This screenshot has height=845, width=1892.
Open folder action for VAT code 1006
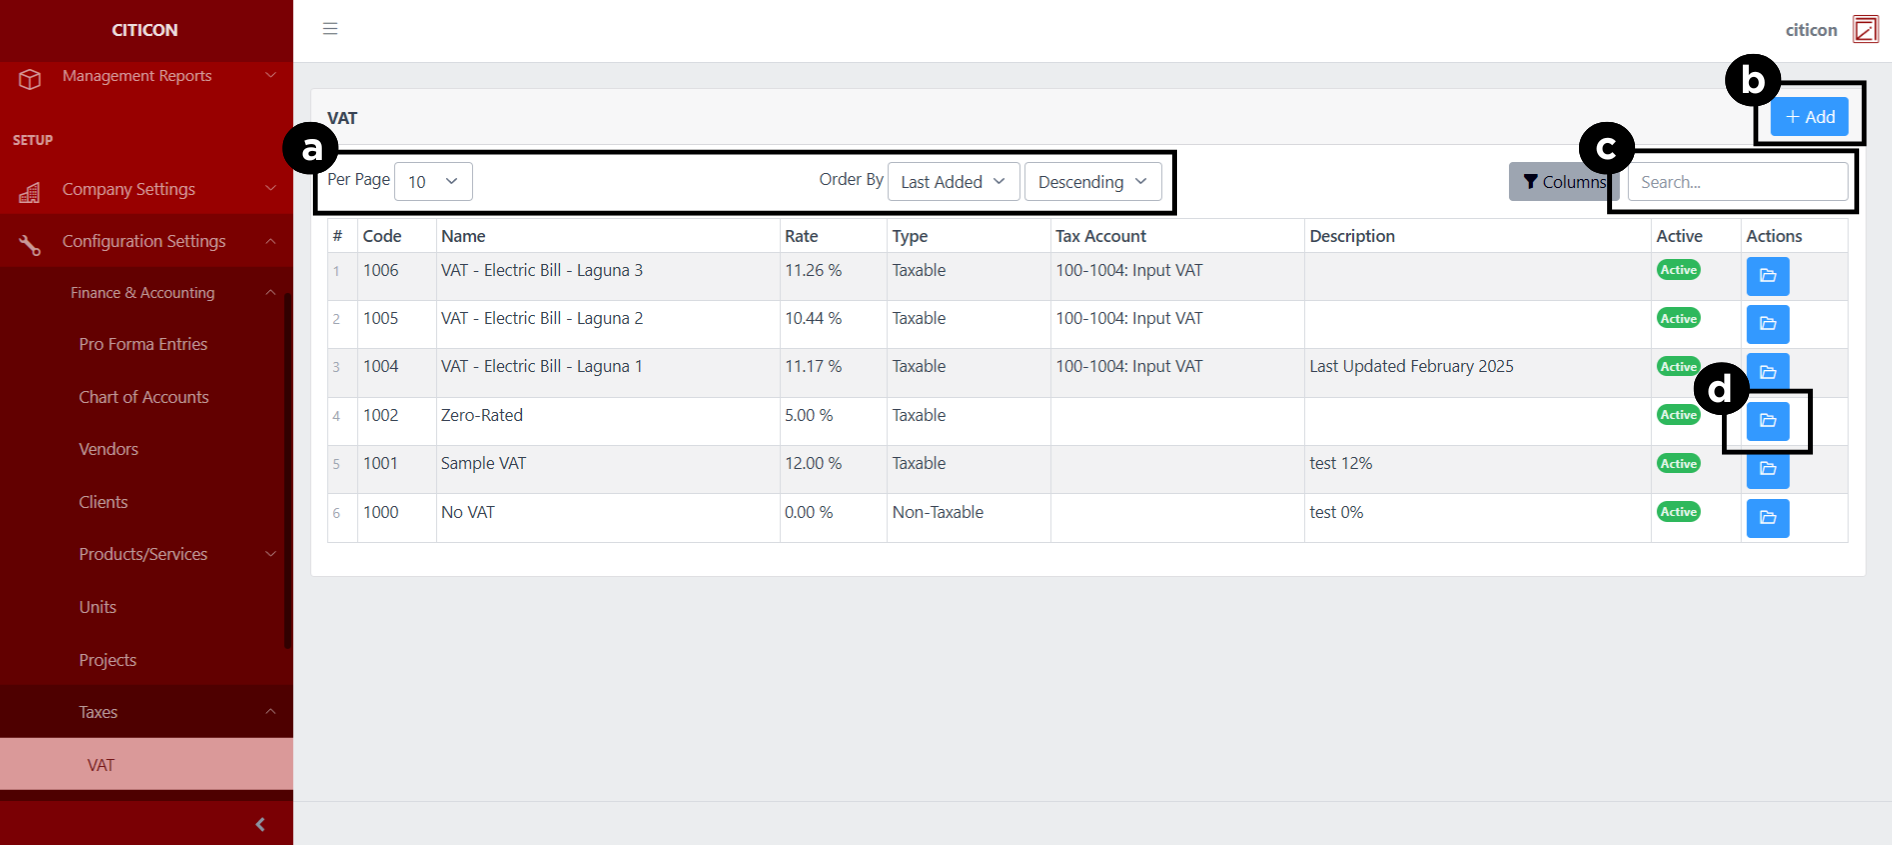pos(1767,276)
